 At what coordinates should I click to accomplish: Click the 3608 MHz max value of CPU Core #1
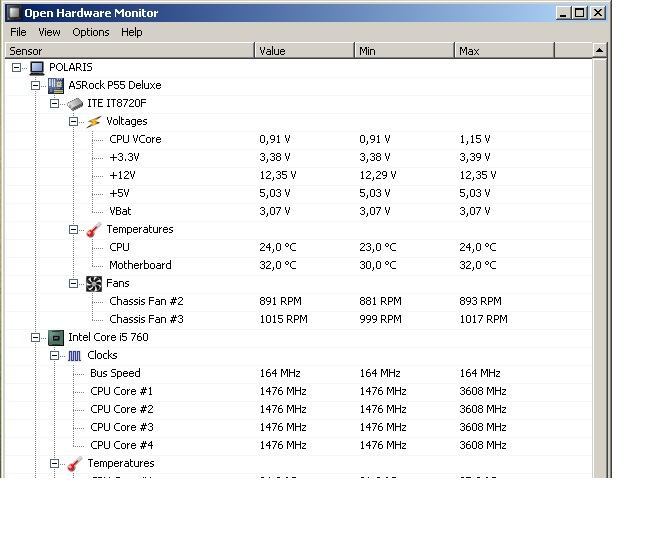(483, 391)
